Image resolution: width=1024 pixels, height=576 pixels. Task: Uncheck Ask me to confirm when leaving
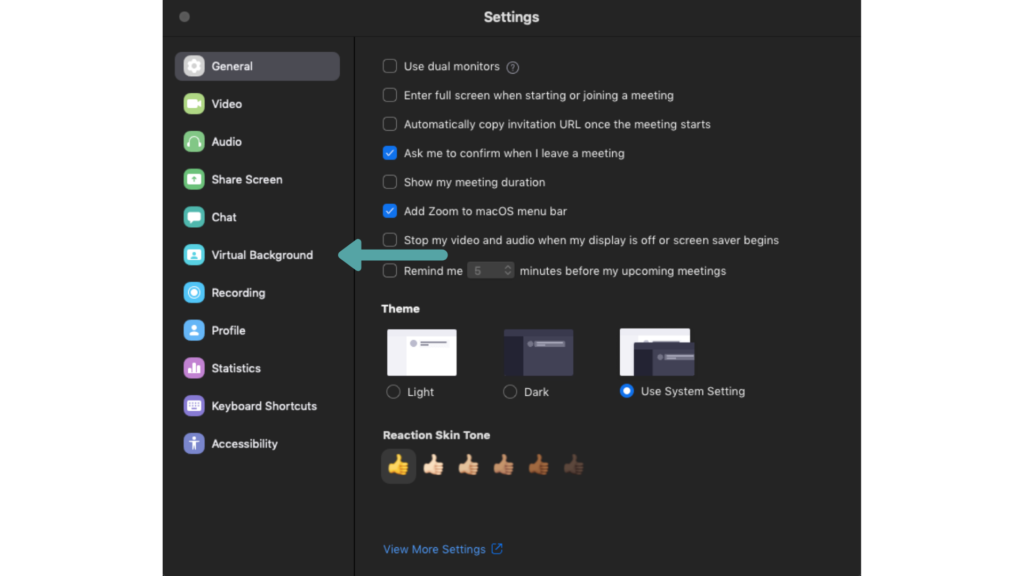click(390, 154)
